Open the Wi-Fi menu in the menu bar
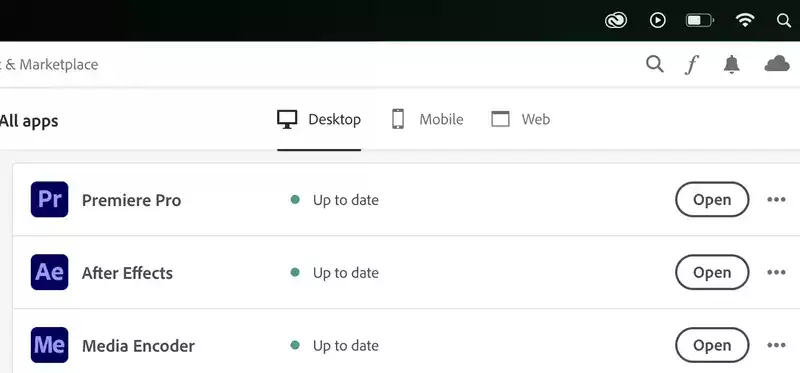The height and width of the screenshot is (373, 800). pos(745,20)
